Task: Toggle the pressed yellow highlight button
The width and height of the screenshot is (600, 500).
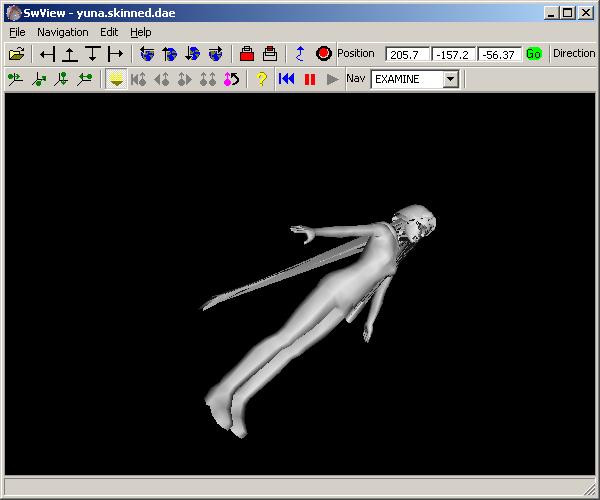Action: point(116,79)
